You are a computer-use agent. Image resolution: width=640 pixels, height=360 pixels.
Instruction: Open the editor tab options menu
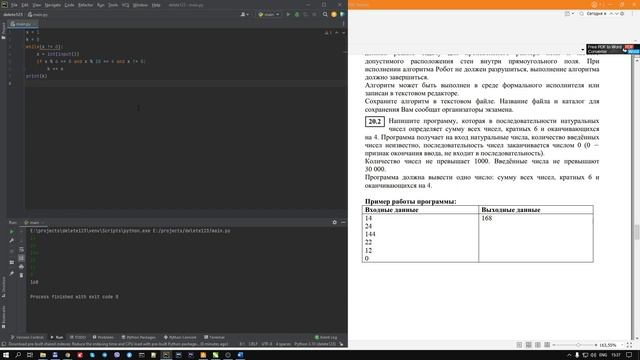[x=343, y=24]
